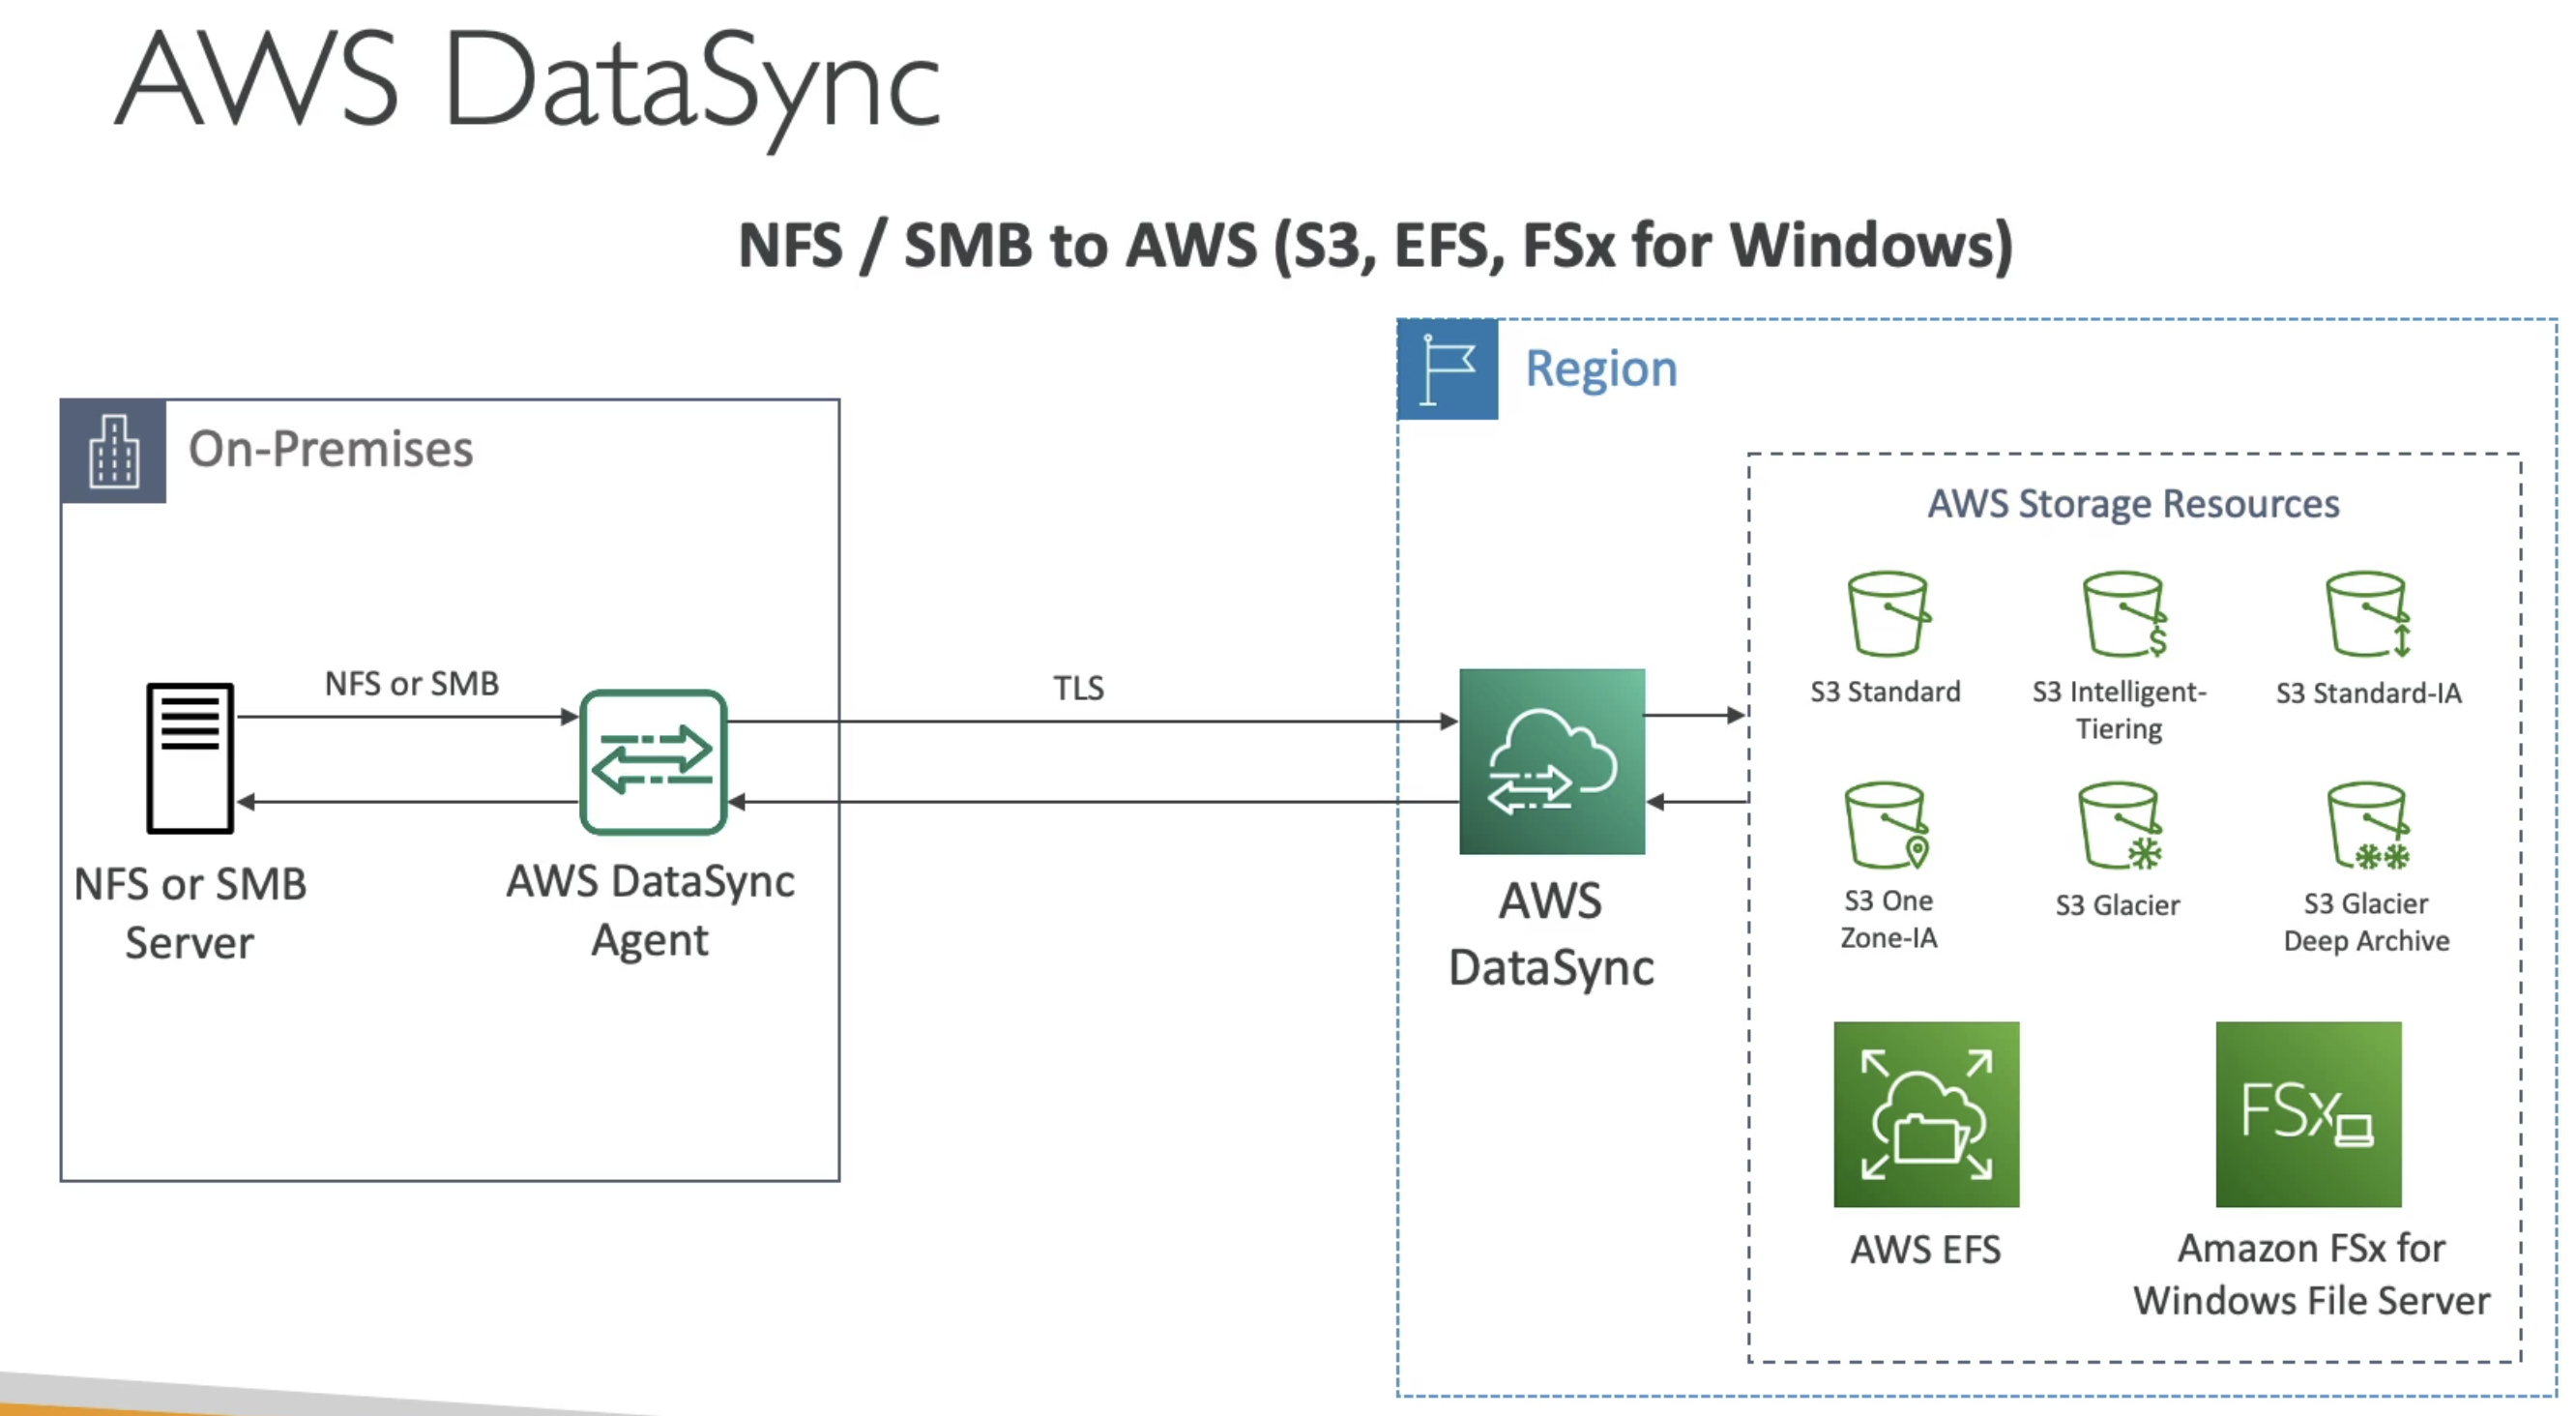Select the AWS DataSync Agent icon
Viewport: 2576px width, 1416px height.
[x=653, y=762]
